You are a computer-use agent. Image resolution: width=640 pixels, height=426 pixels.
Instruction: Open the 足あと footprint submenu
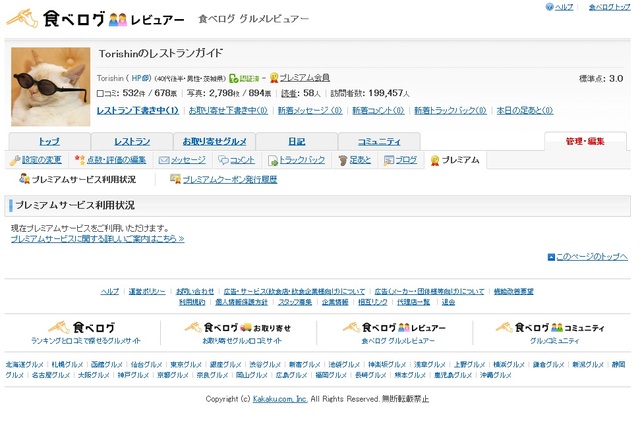355,160
